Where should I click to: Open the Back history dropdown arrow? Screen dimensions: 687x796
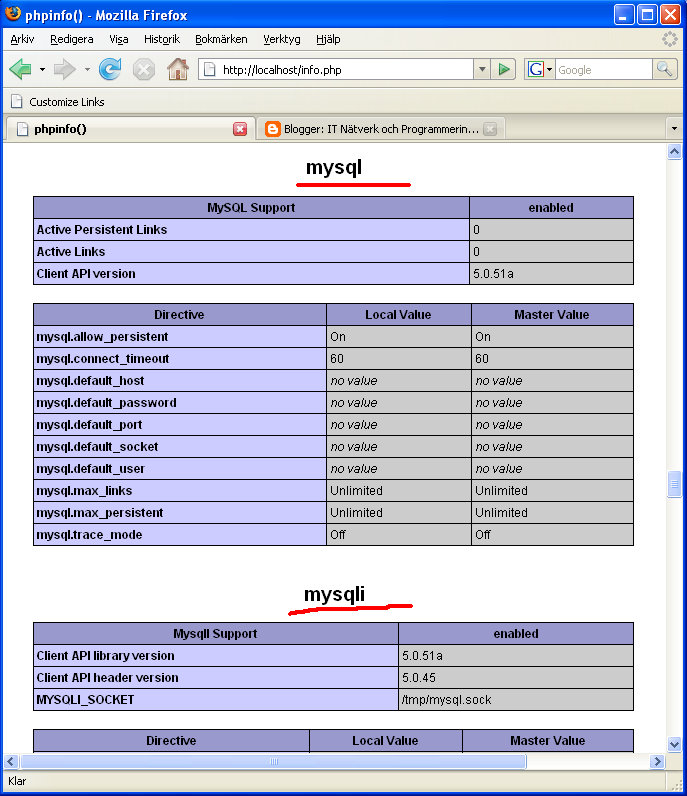42,70
